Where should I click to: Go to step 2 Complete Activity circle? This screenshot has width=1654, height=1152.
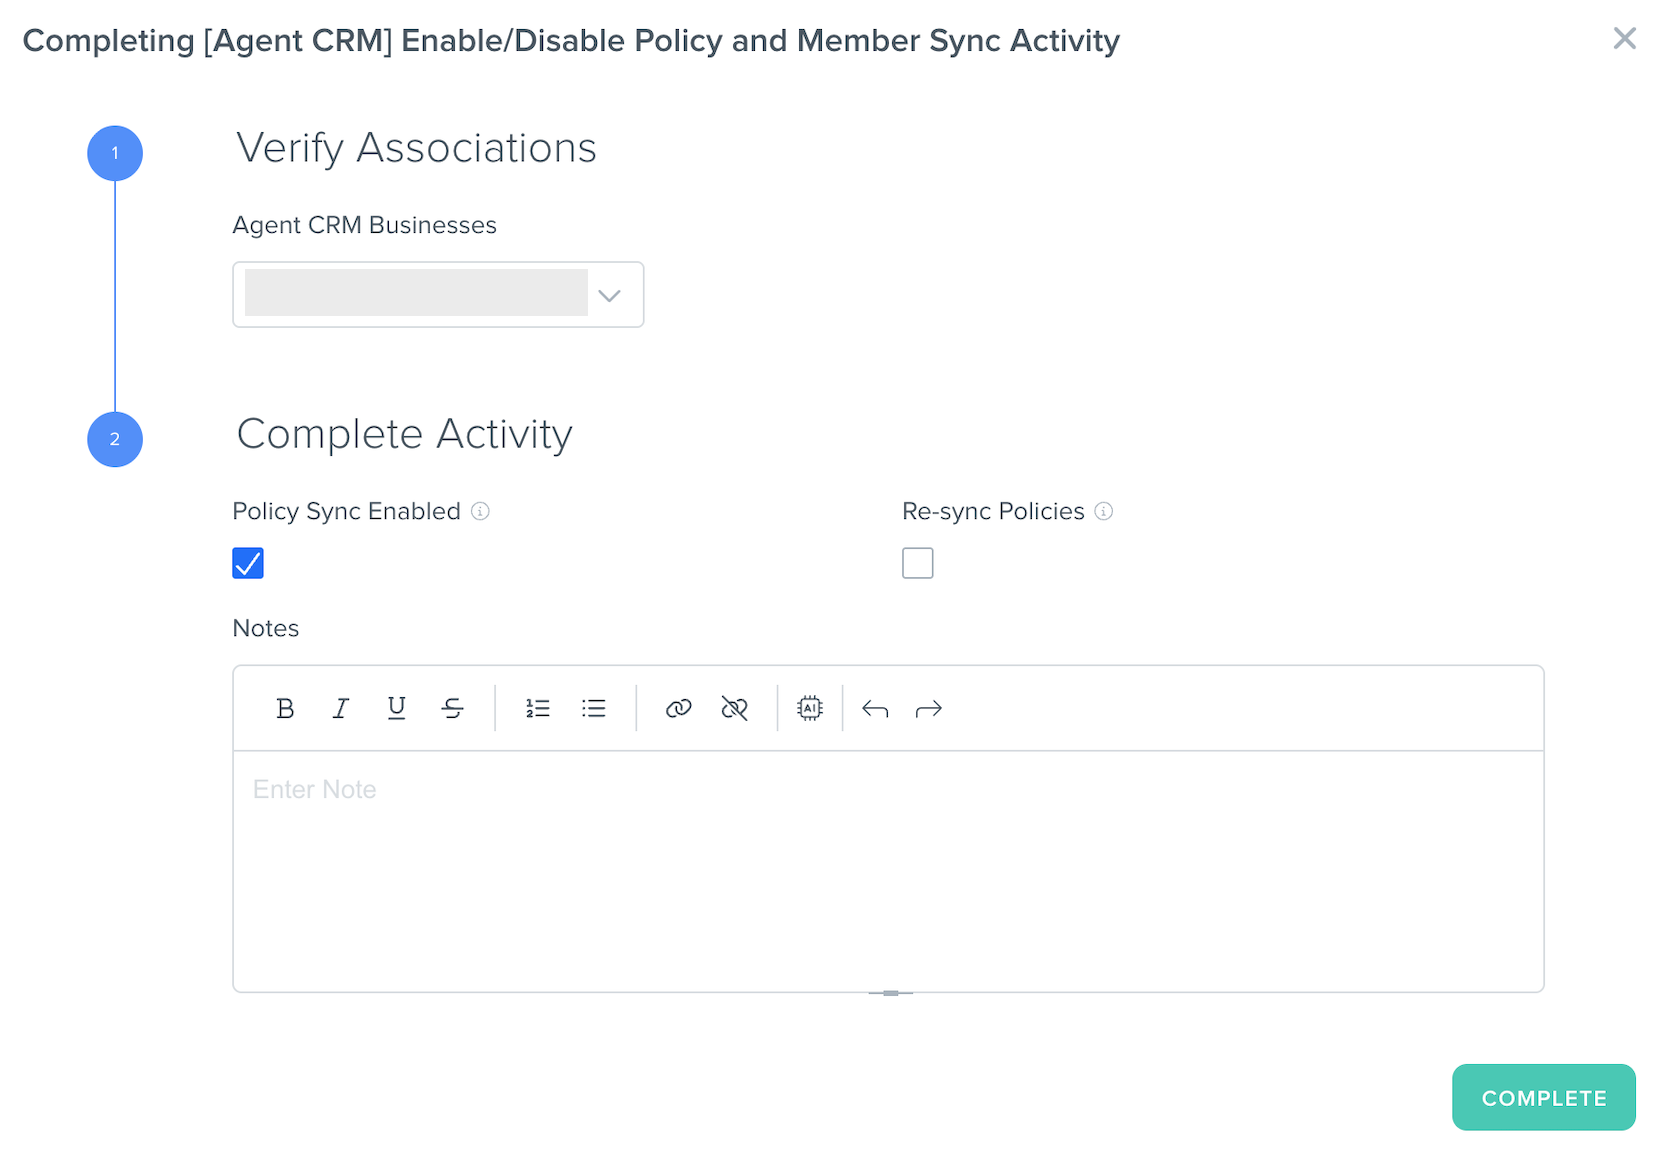[115, 439]
